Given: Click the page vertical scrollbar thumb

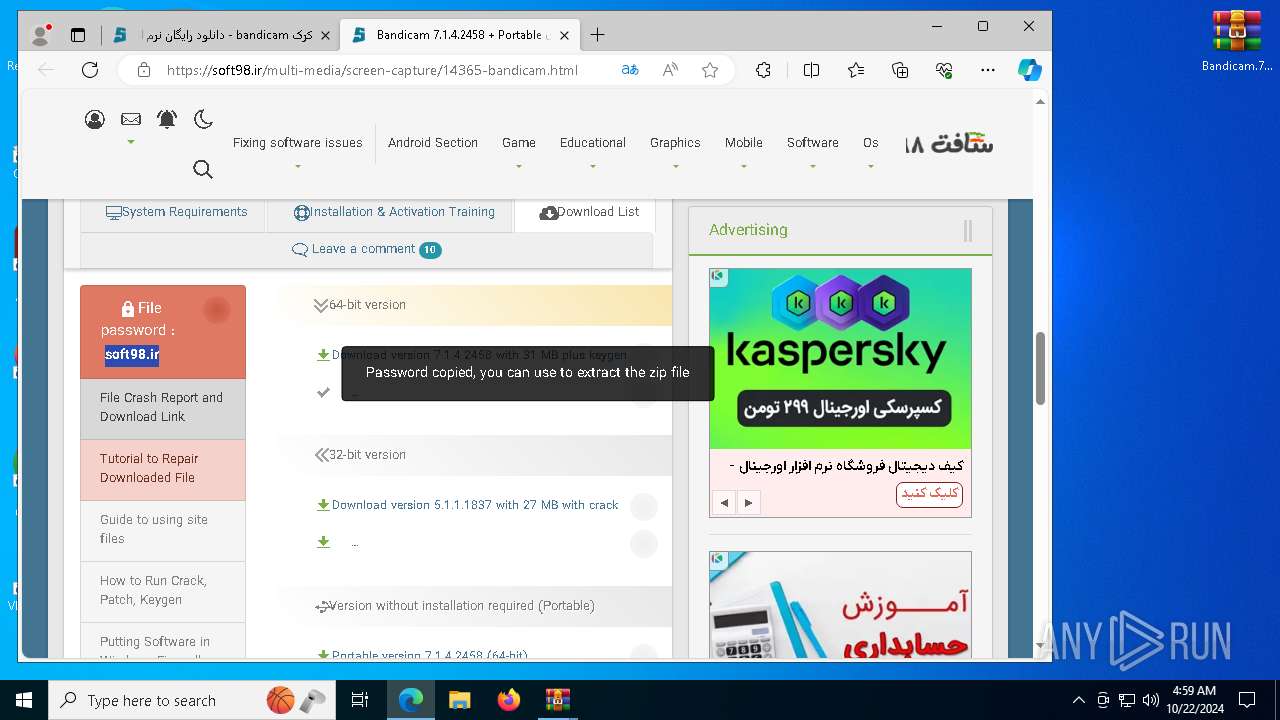Looking at the screenshot, I should point(1040,368).
